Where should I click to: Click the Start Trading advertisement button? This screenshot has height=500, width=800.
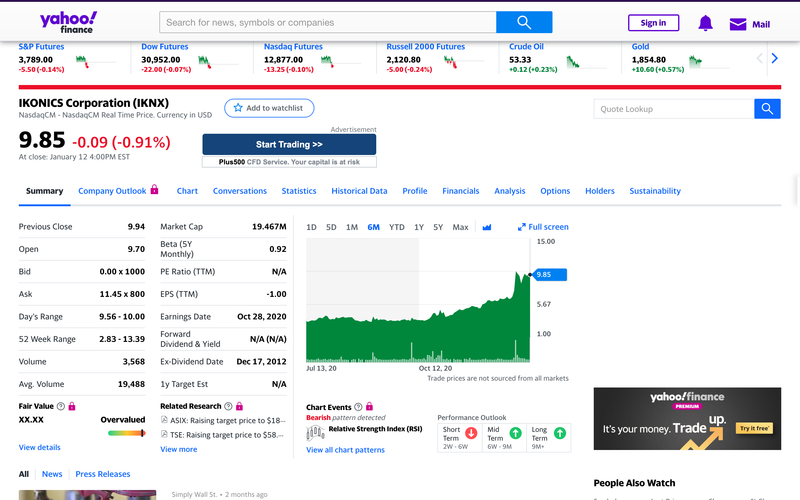[289, 144]
